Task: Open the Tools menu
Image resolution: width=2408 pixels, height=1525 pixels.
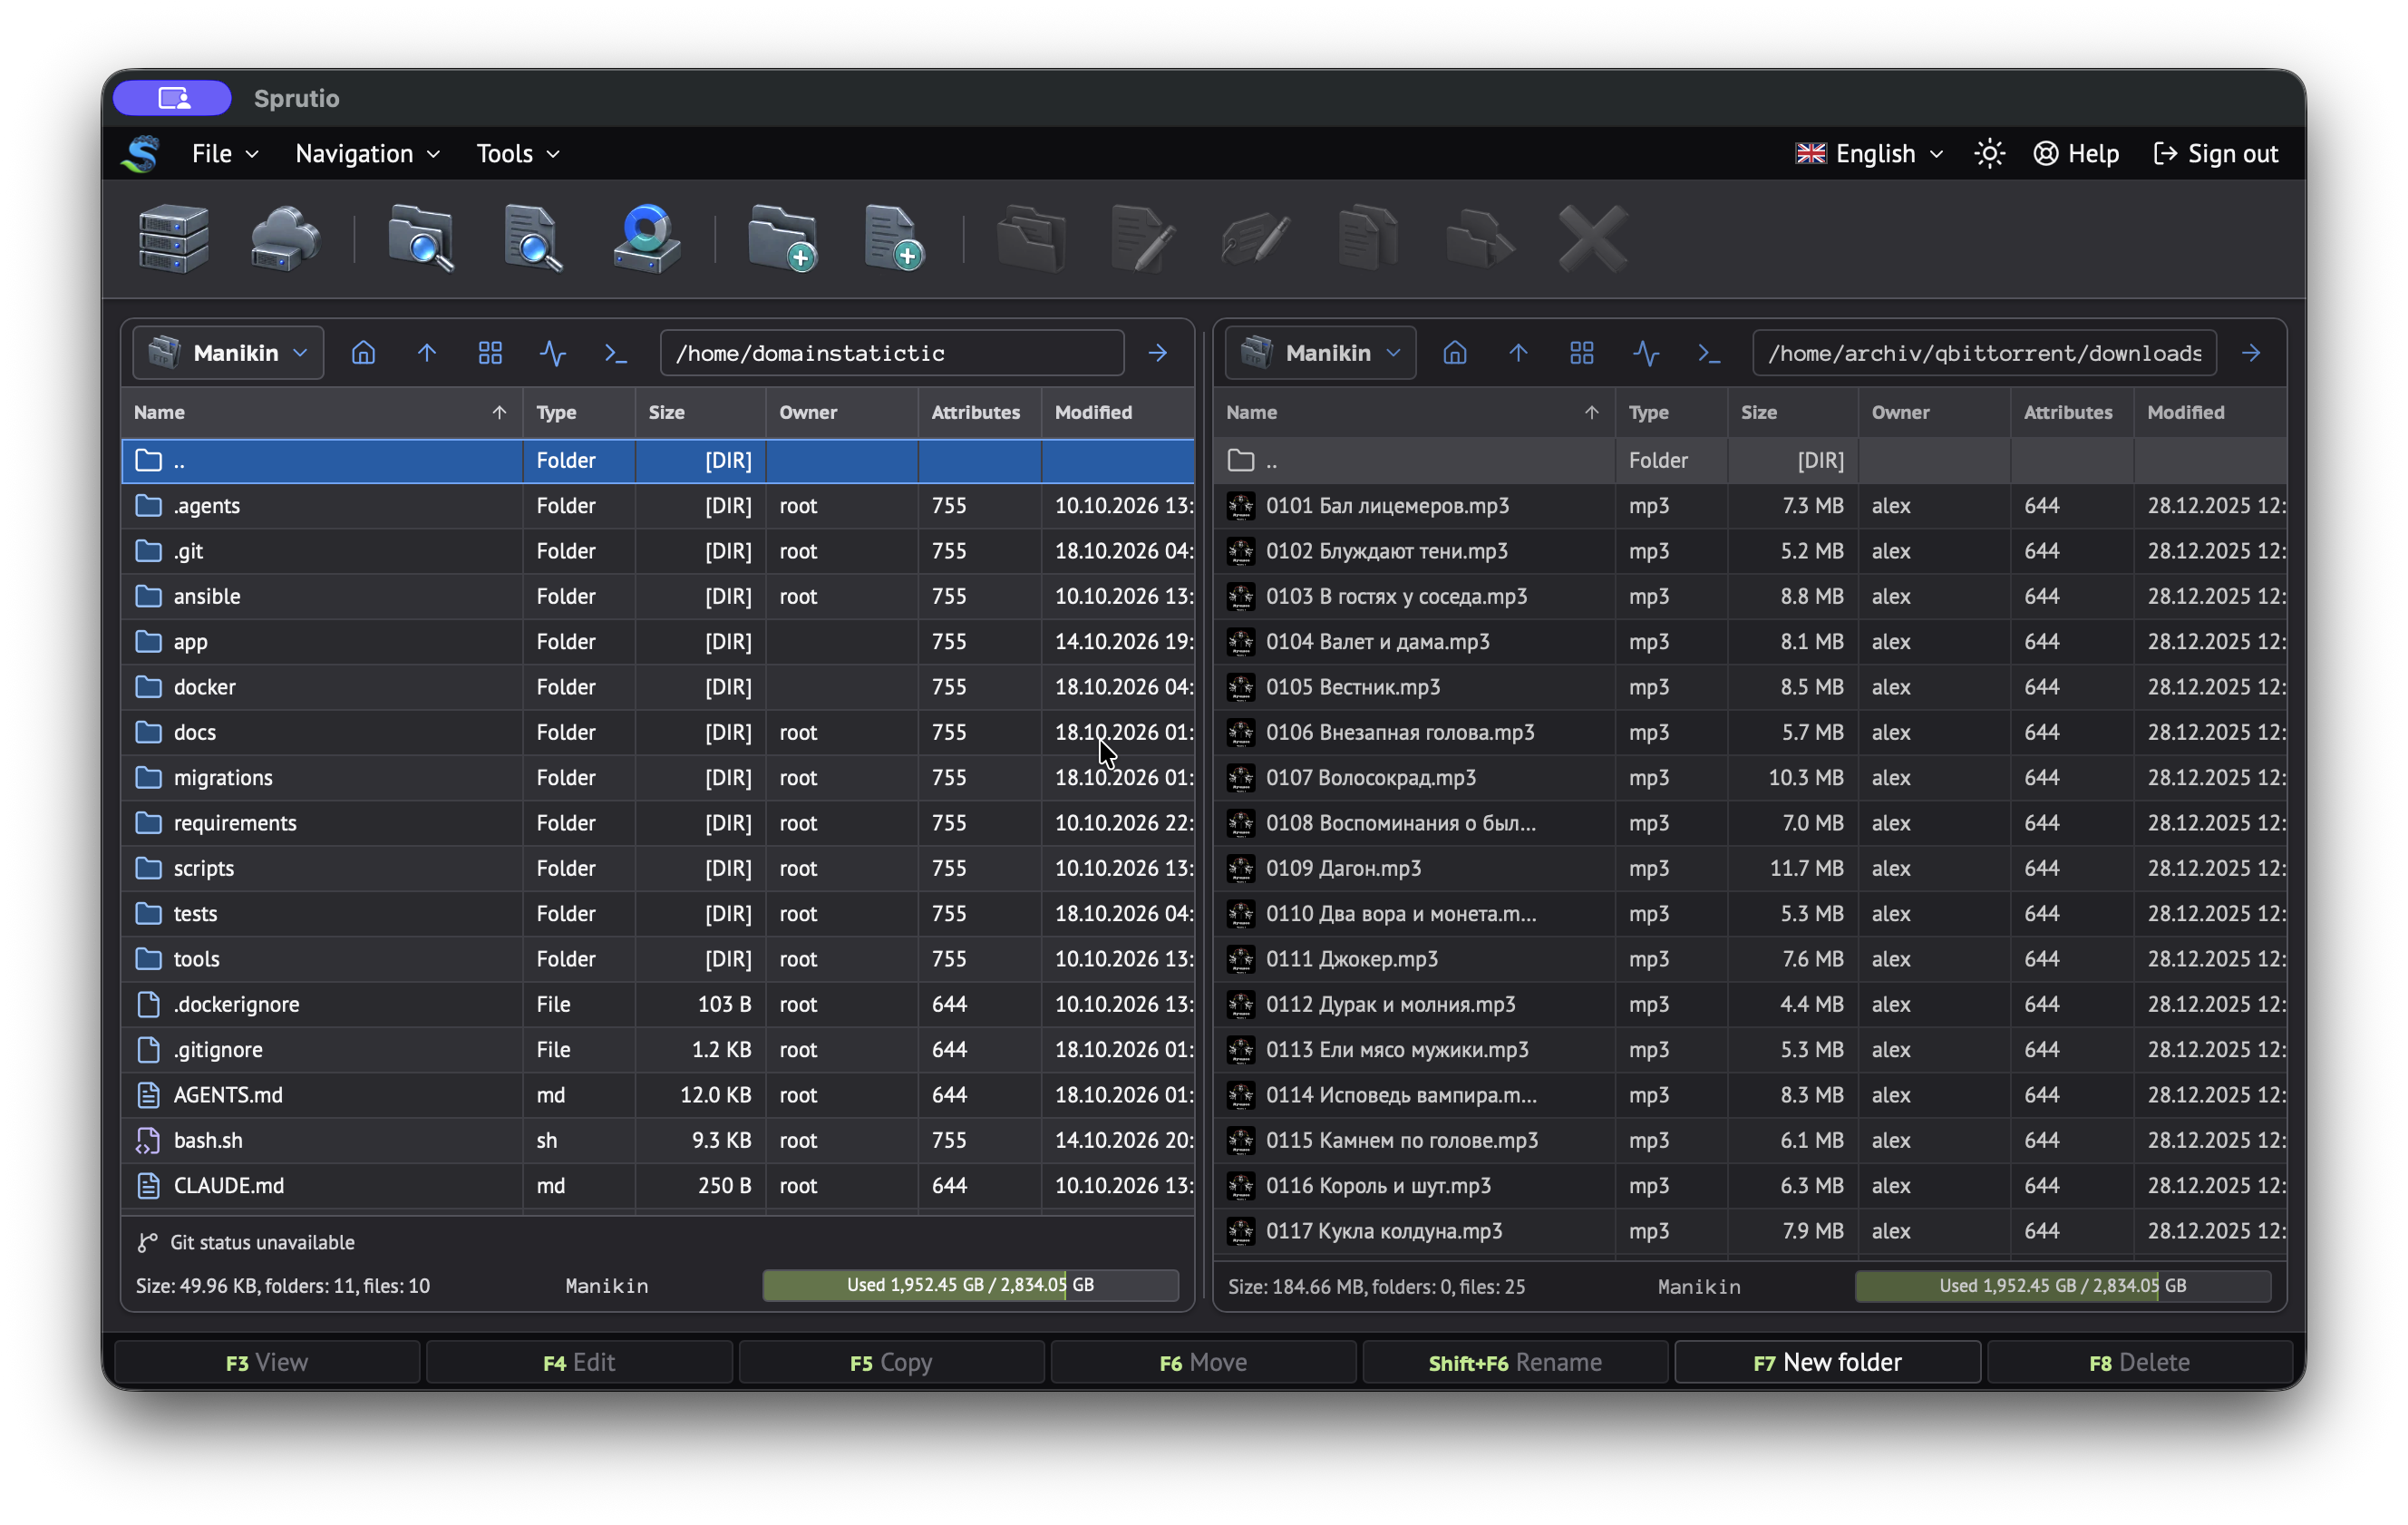Action: click(517, 153)
